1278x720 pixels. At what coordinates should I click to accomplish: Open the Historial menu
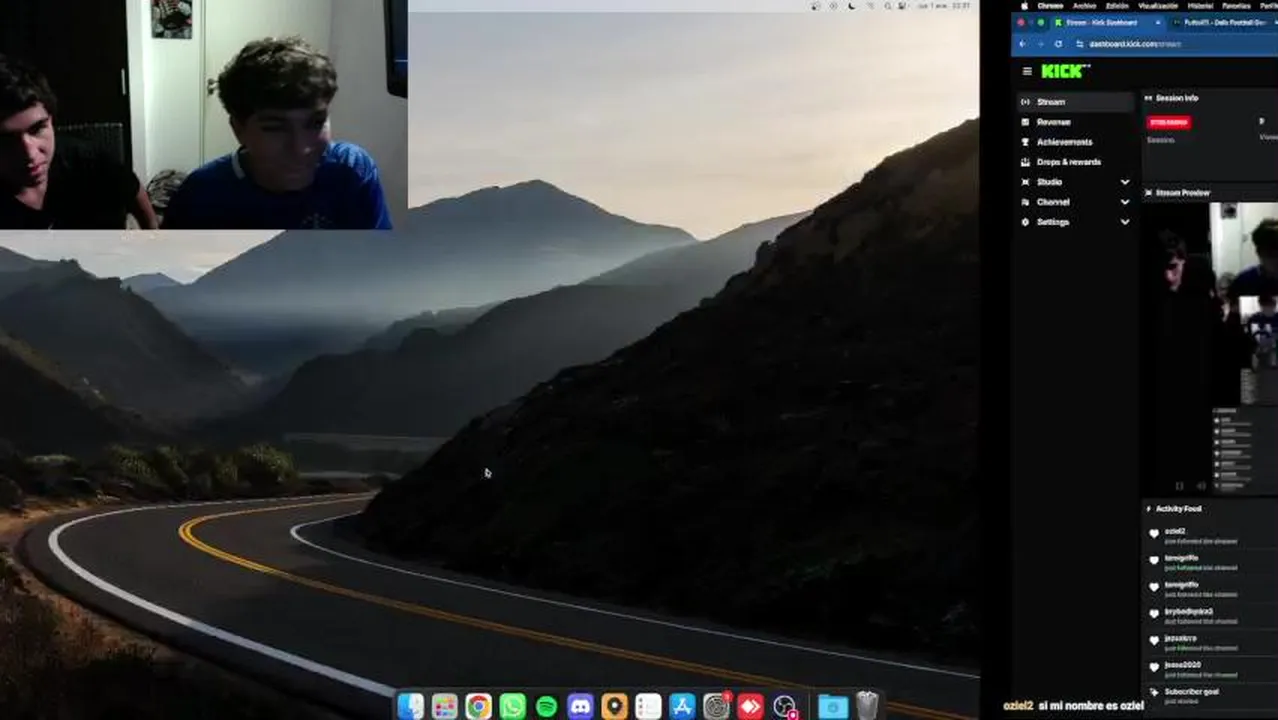pos(1200,5)
